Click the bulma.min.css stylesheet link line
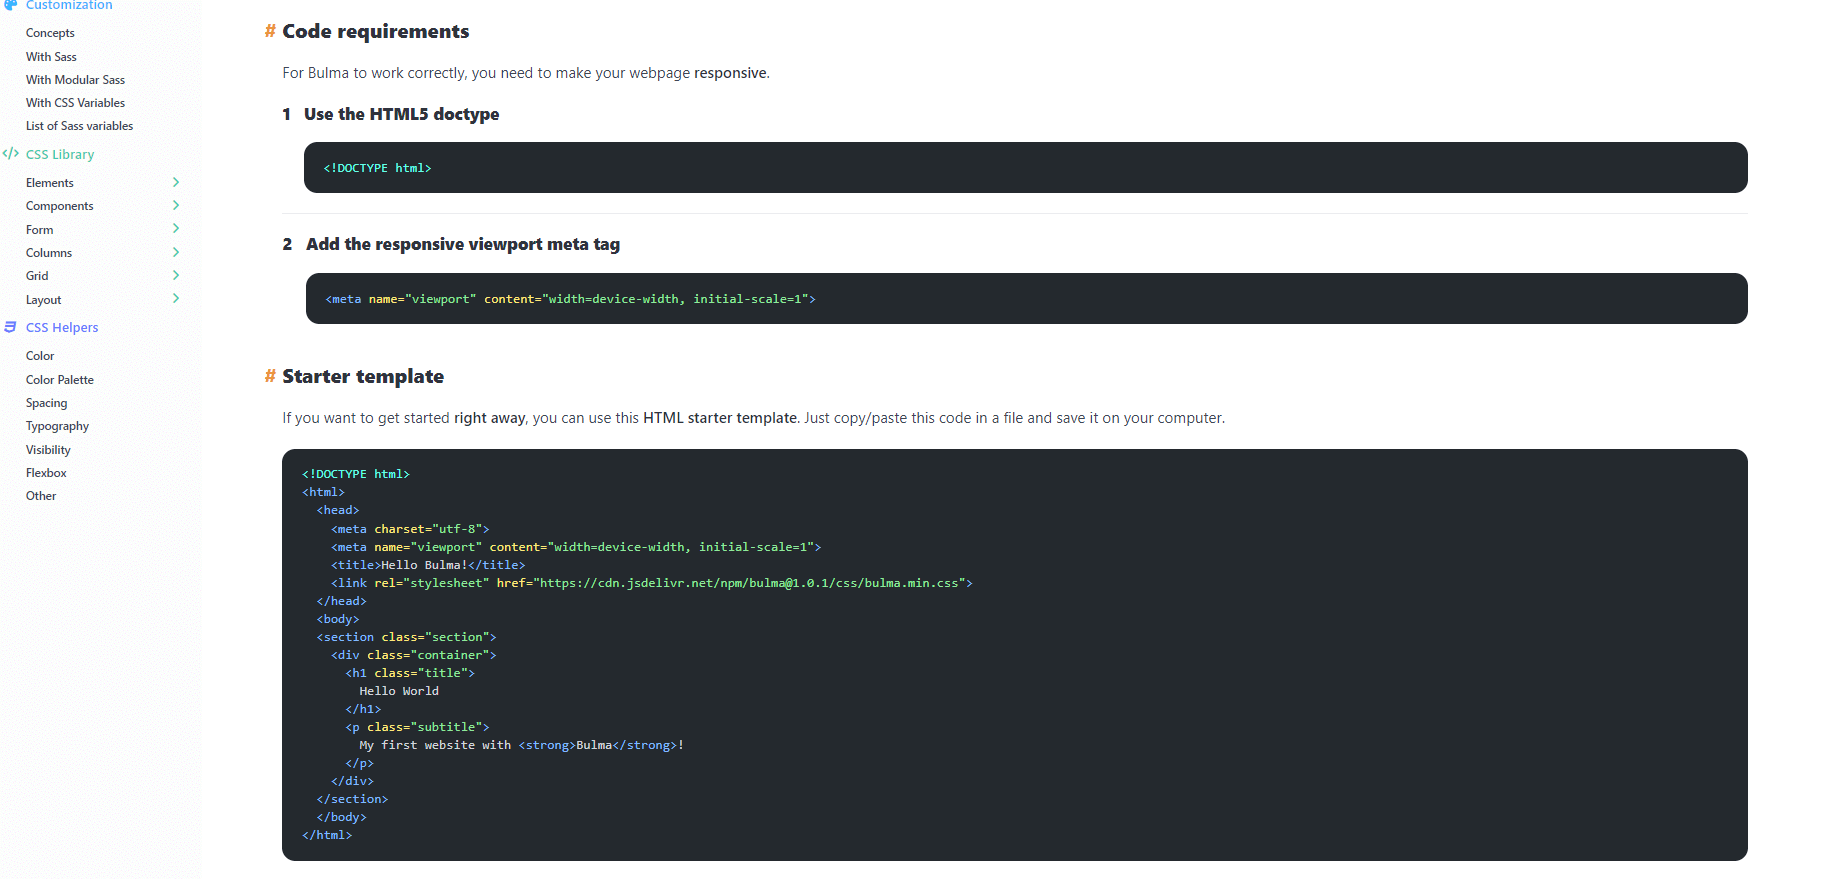 click(x=652, y=583)
